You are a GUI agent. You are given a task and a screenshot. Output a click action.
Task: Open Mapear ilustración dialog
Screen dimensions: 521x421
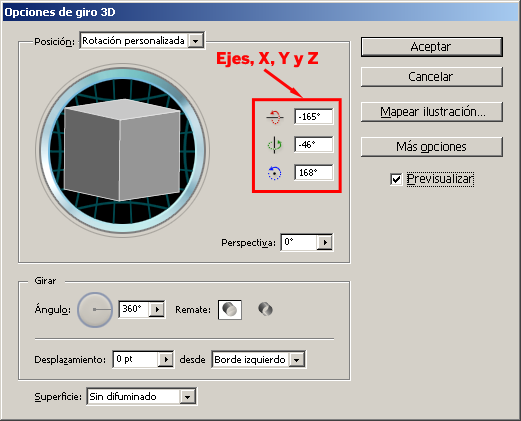(x=432, y=112)
